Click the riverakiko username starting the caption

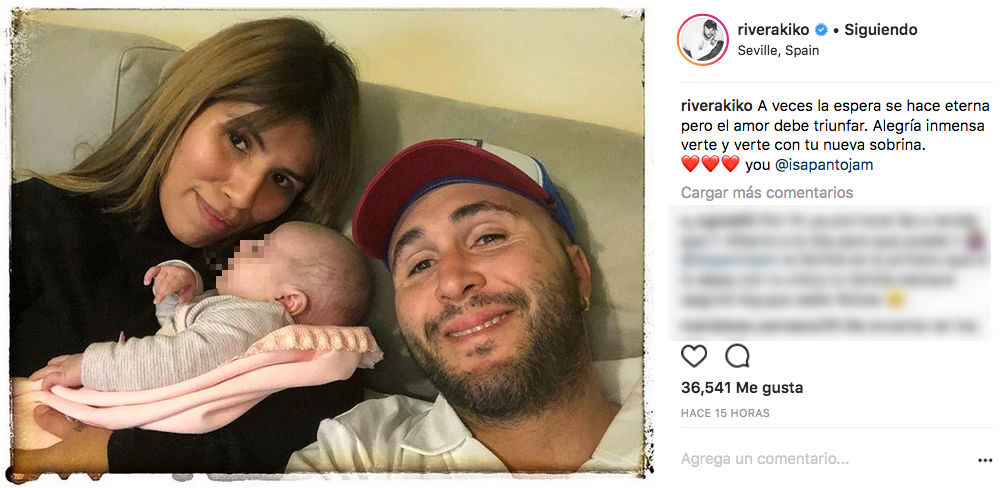tap(716, 105)
